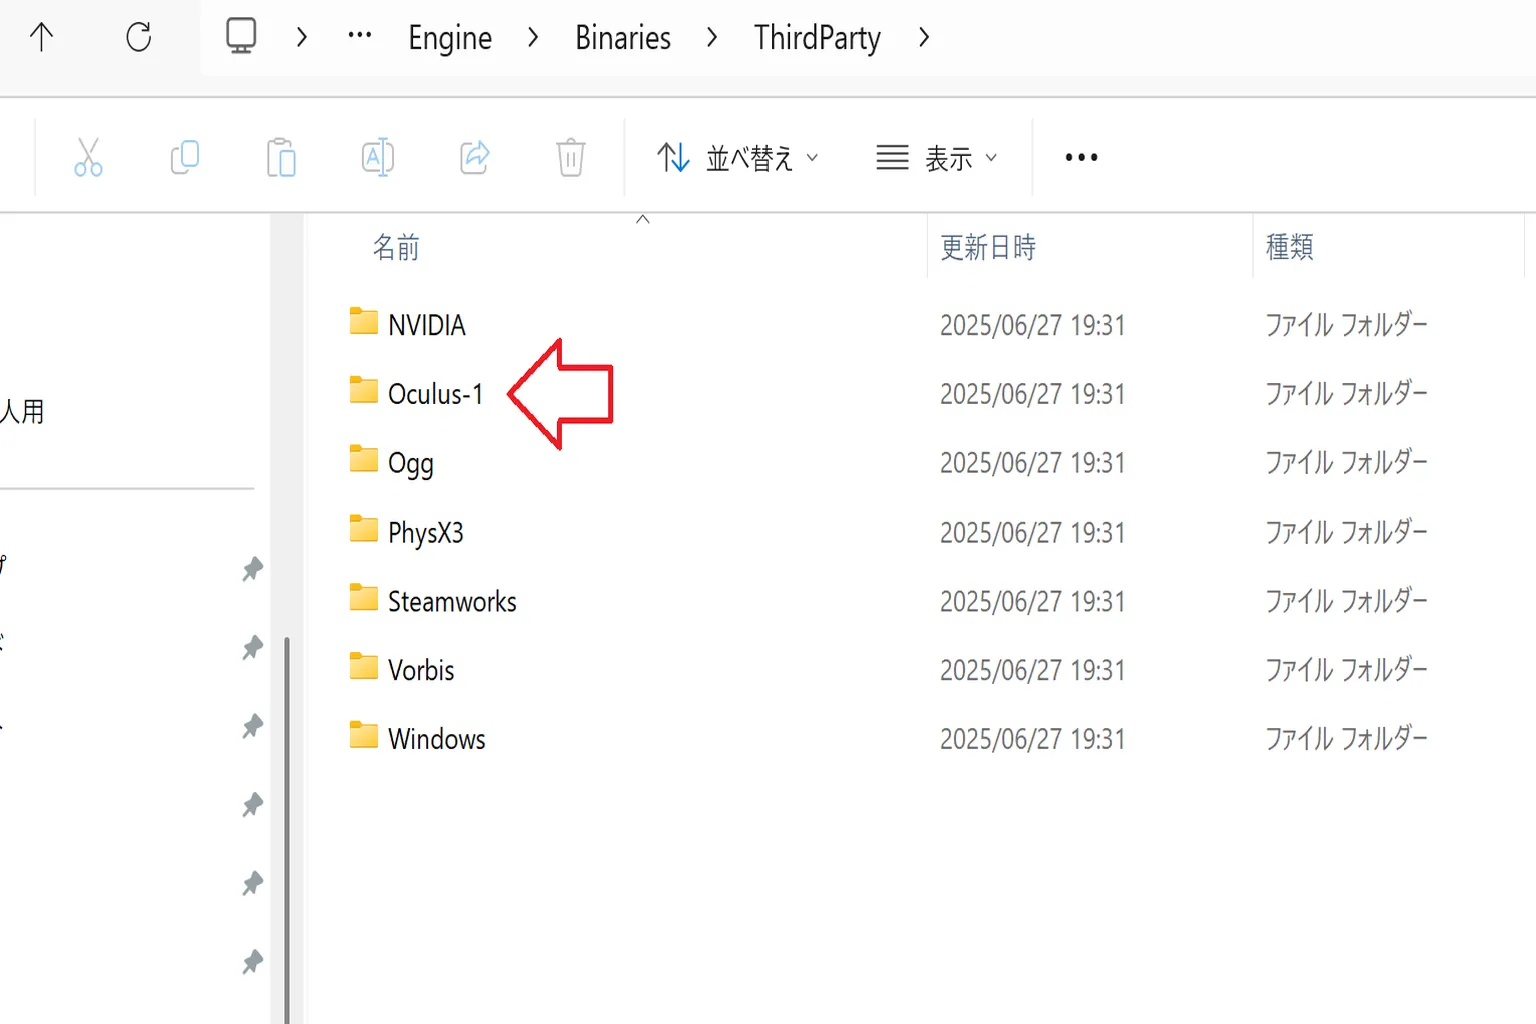Screen dimensions: 1536x1024
Task: Navigate to Binaries in breadcrumb
Action: (x=623, y=37)
